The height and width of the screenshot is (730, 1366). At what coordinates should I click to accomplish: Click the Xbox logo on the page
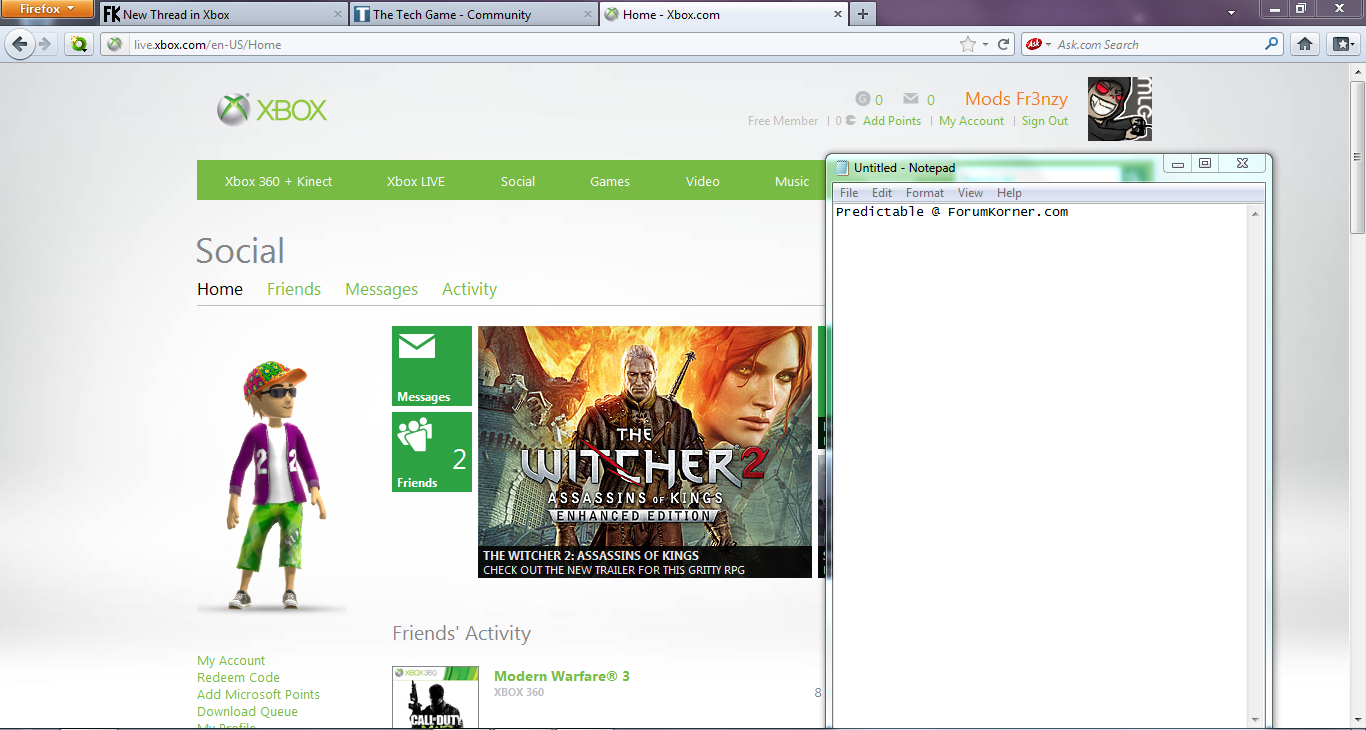click(272, 109)
